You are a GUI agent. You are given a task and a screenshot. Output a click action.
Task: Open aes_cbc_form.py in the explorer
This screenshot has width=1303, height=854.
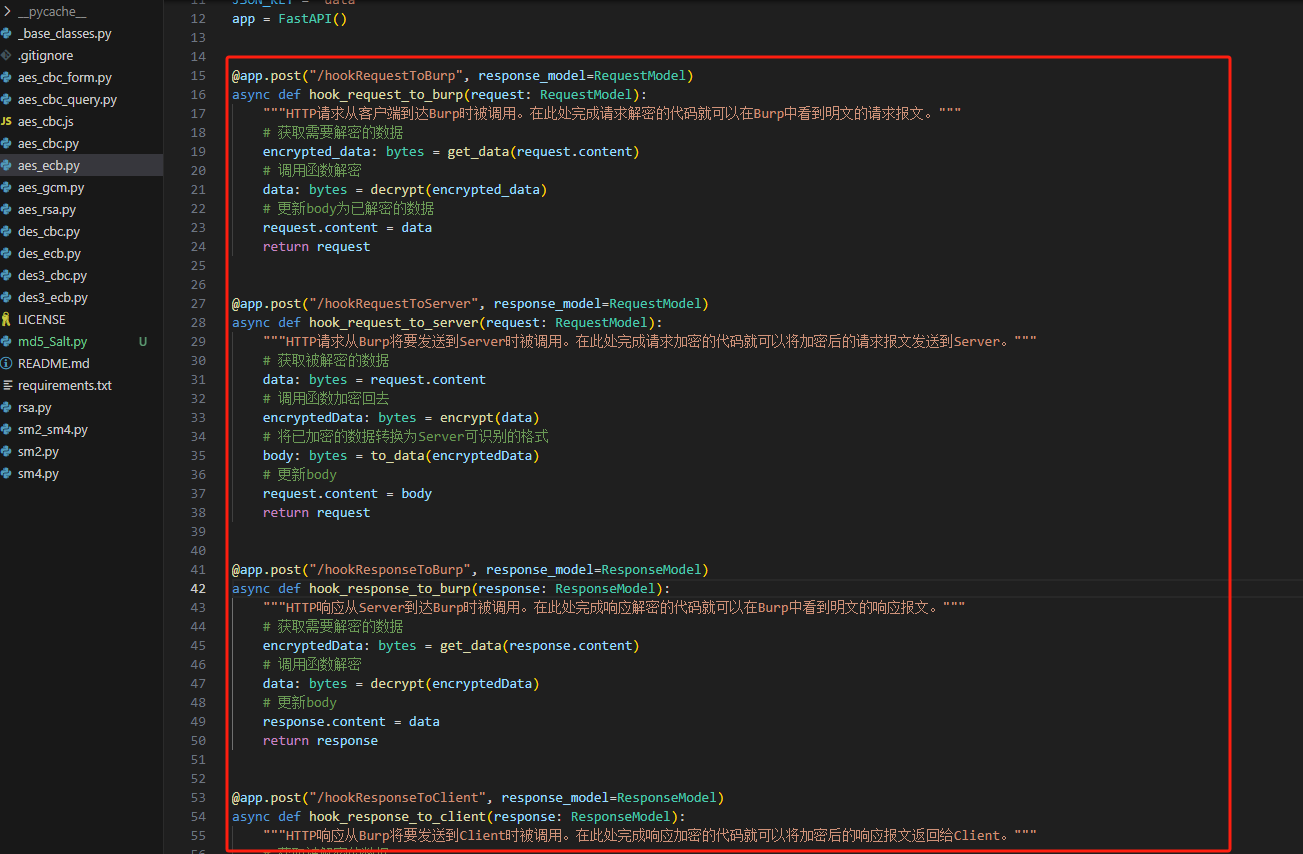click(x=64, y=78)
